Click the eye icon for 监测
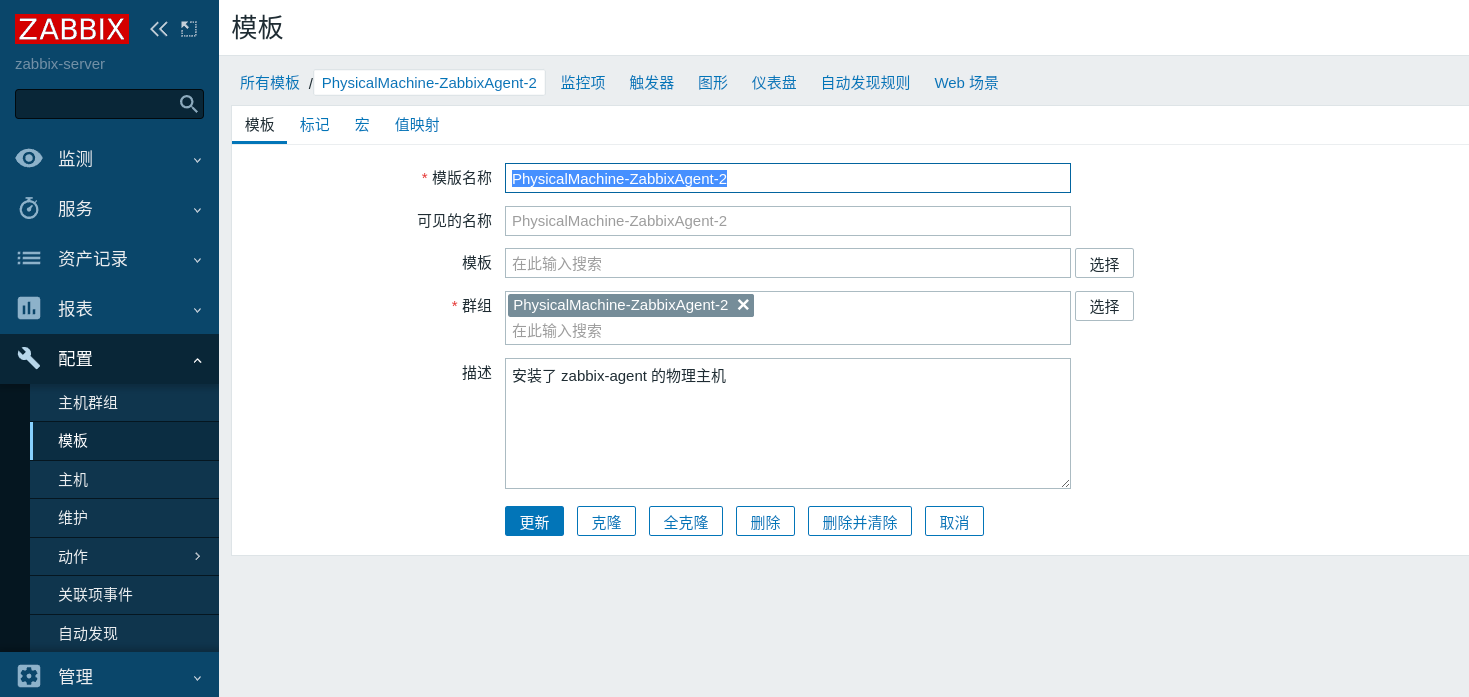Viewport: 1469px width, 697px height. click(x=29, y=158)
